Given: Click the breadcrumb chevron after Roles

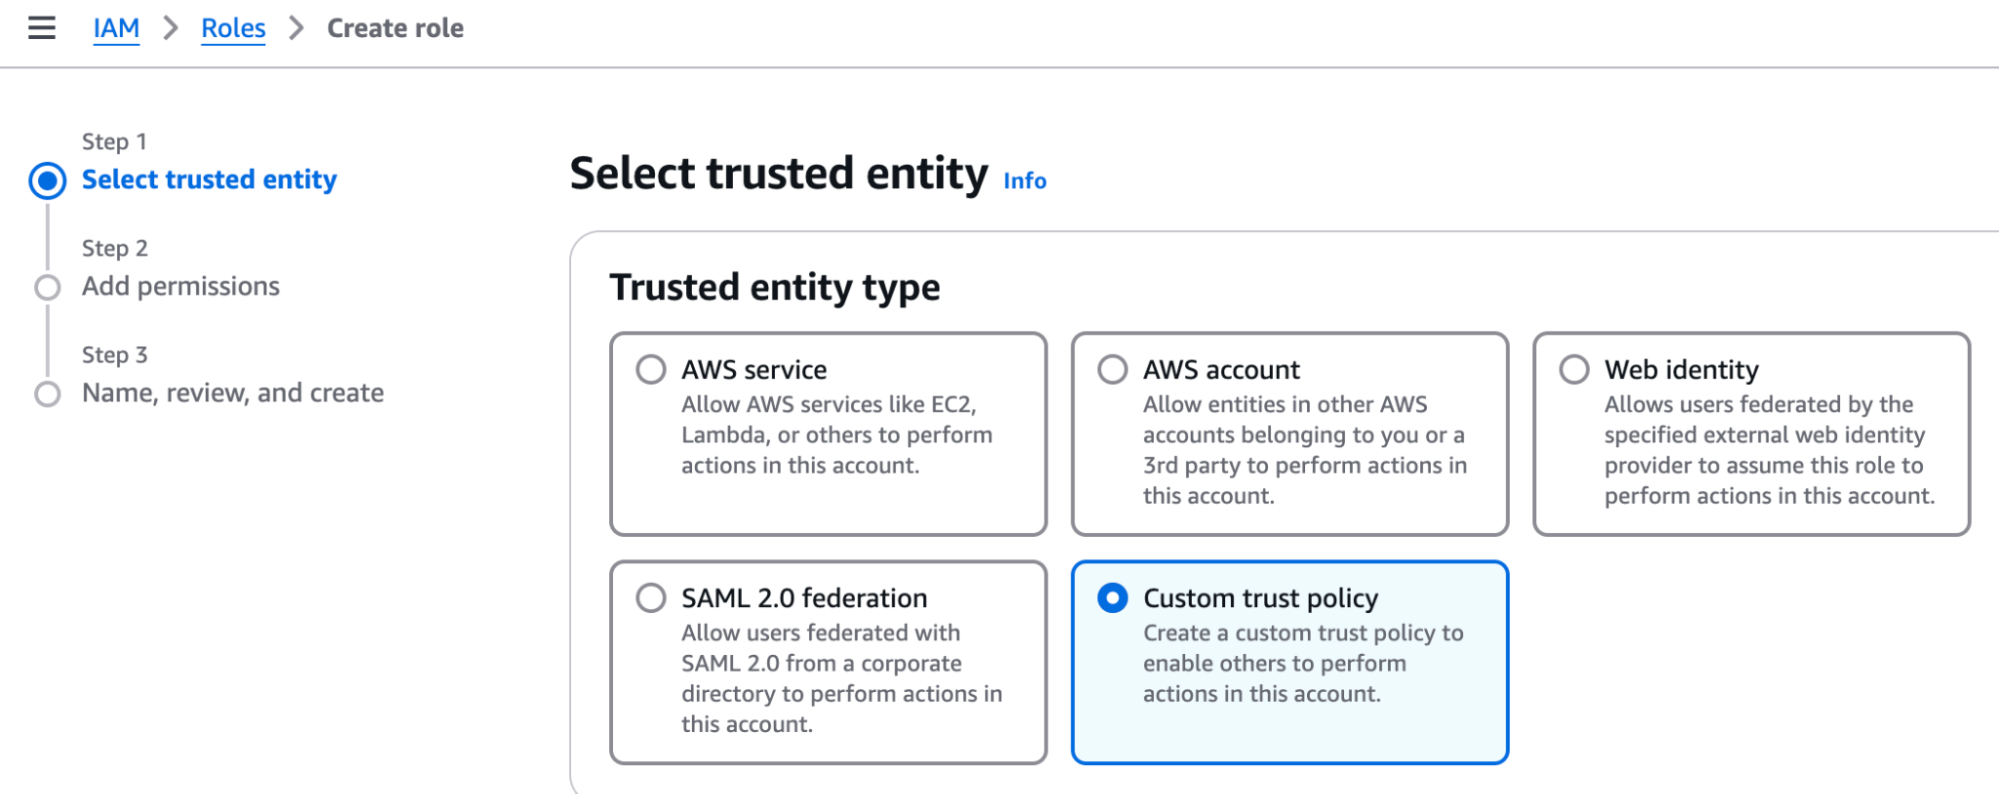Looking at the screenshot, I should pyautogui.click(x=296, y=28).
